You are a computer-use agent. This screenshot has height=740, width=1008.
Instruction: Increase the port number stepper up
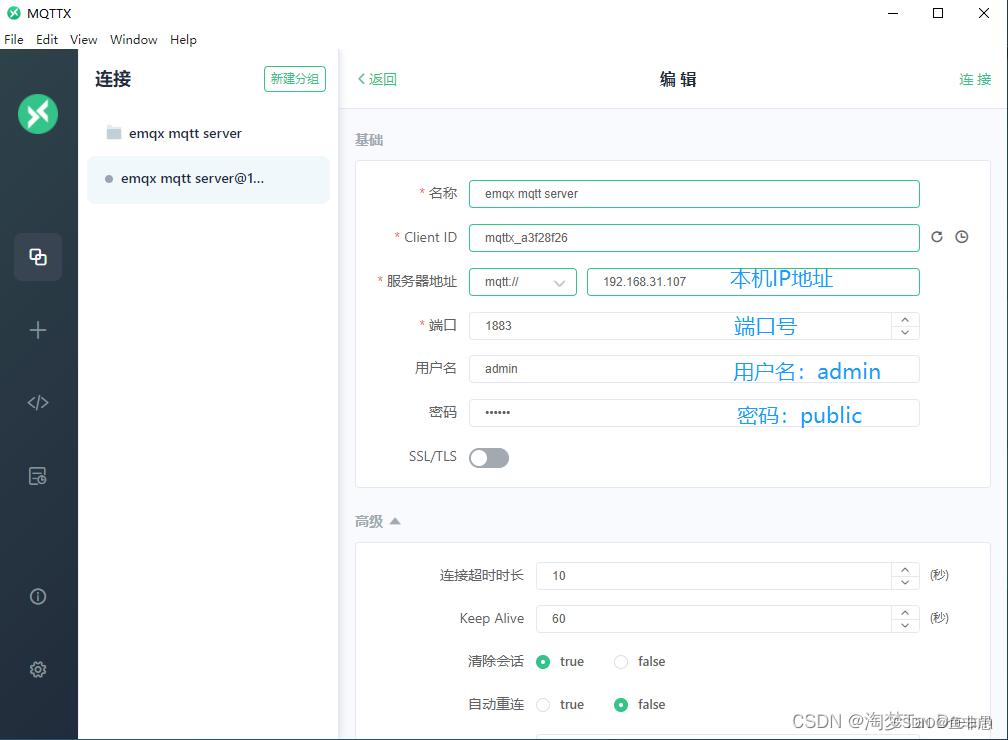905,320
